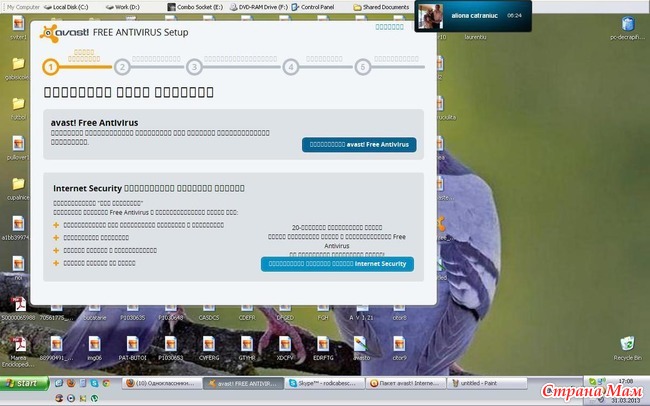
Task: Open Work (D:) from the top toolbar
Action: pos(126,6)
